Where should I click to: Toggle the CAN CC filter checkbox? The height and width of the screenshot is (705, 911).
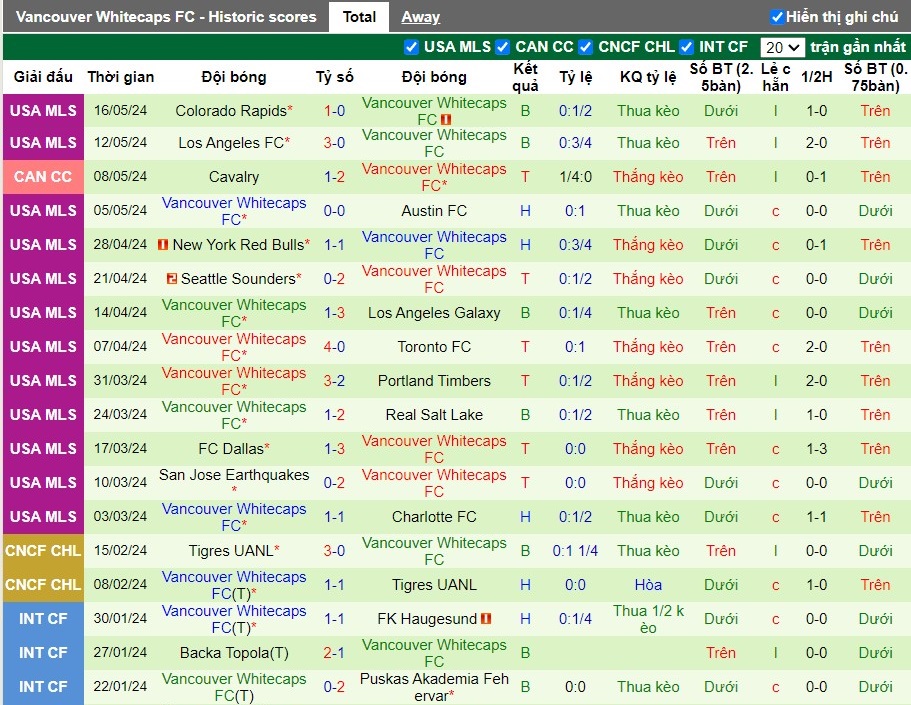pos(503,46)
